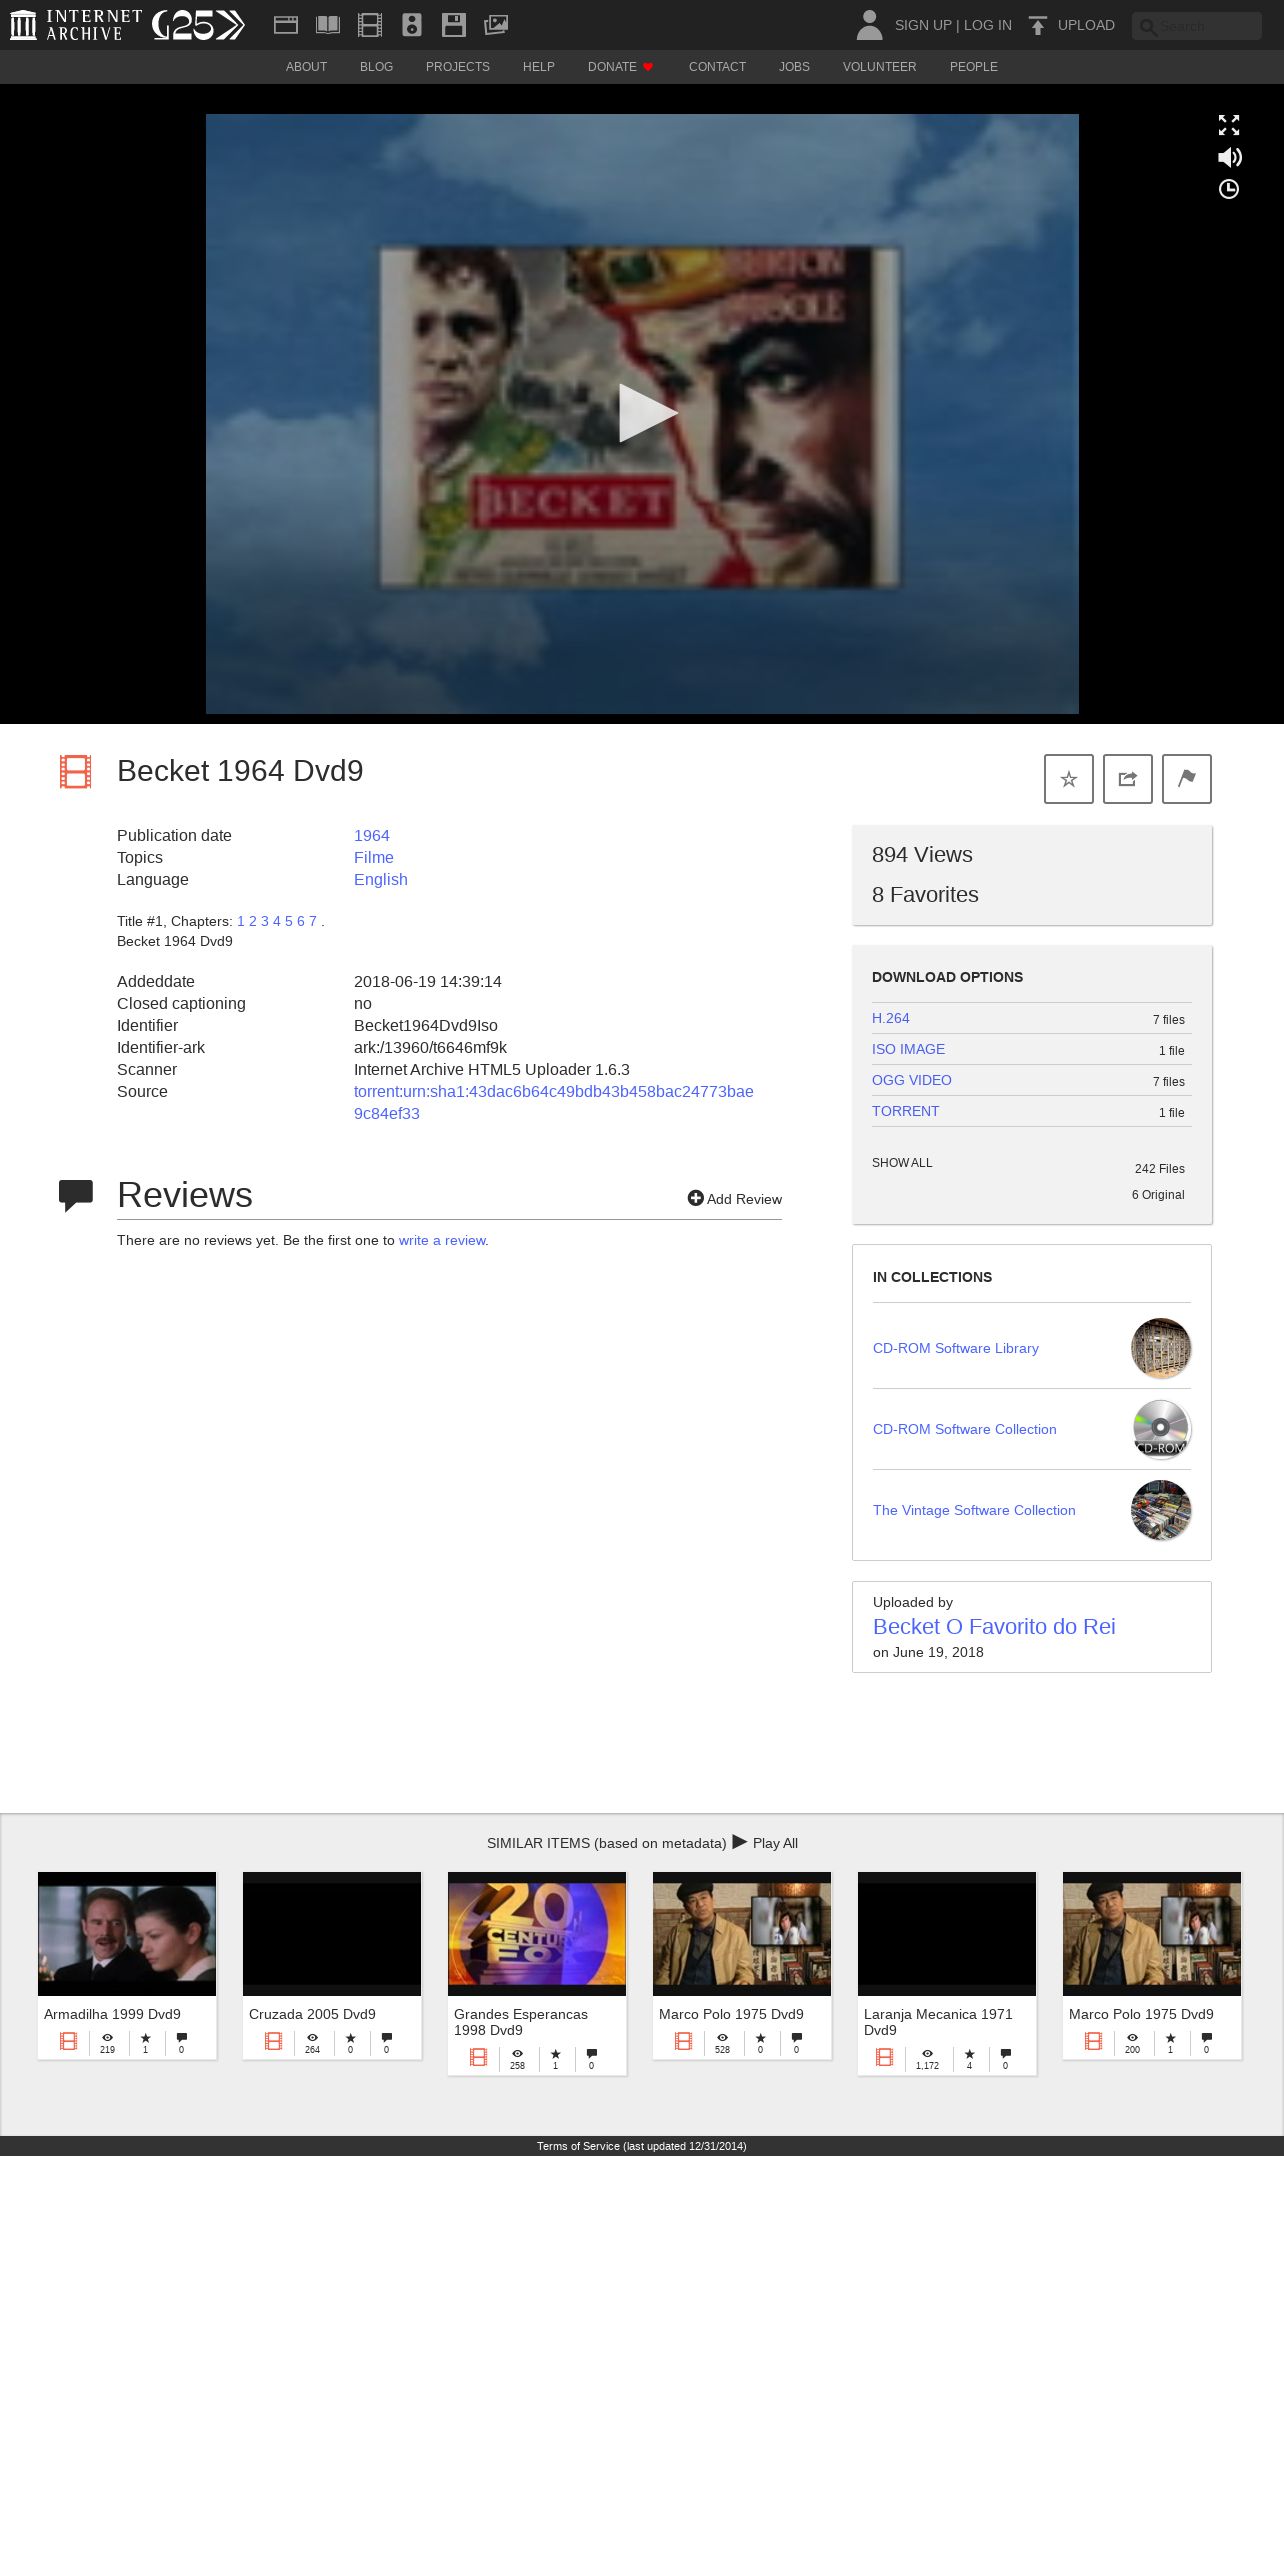Flag this item with the flag button
This screenshot has height=2568, width=1284.
tap(1187, 779)
